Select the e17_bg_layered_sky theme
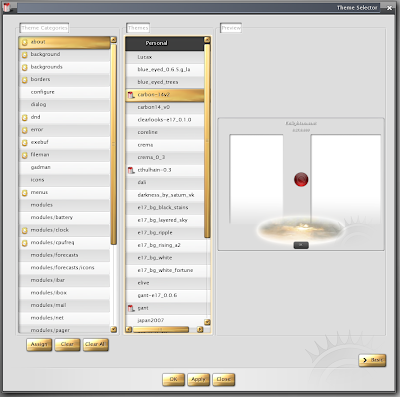Image resolution: width=400 pixels, height=397 pixels. click(x=165, y=221)
